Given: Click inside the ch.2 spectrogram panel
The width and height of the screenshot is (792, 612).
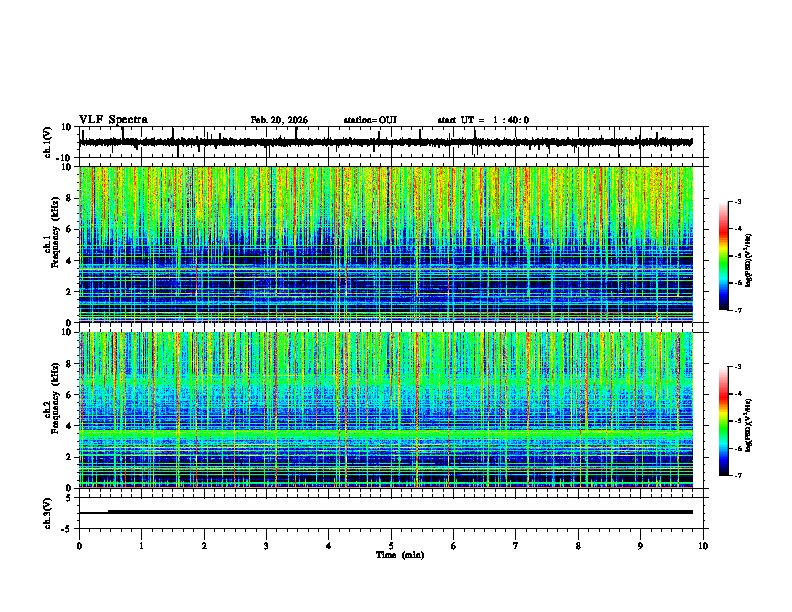Looking at the screenshot, I should click(386, 410).
